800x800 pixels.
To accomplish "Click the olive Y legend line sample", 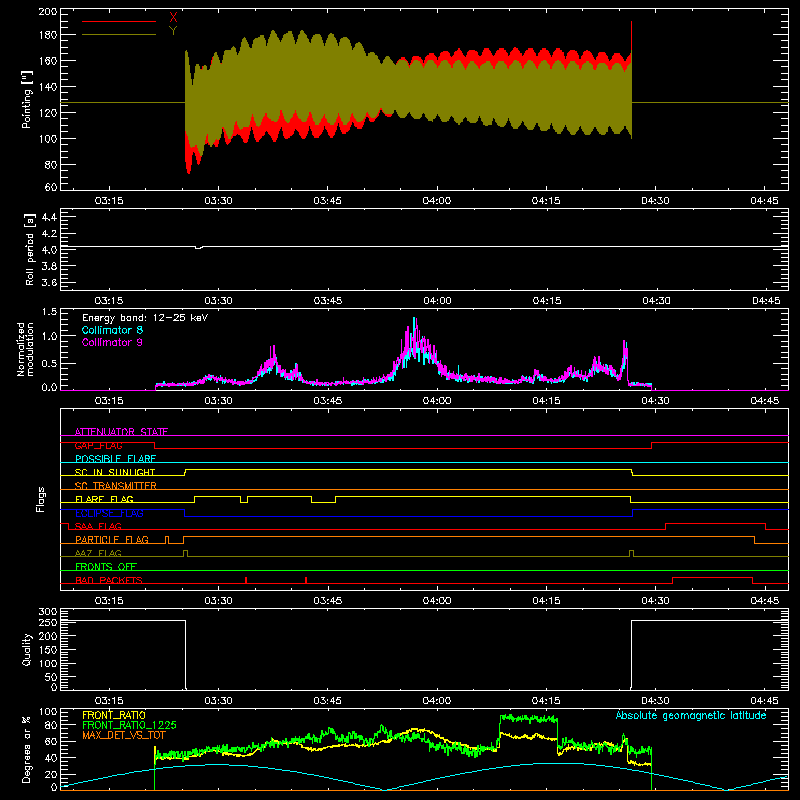I will click(x=119, y=35).
